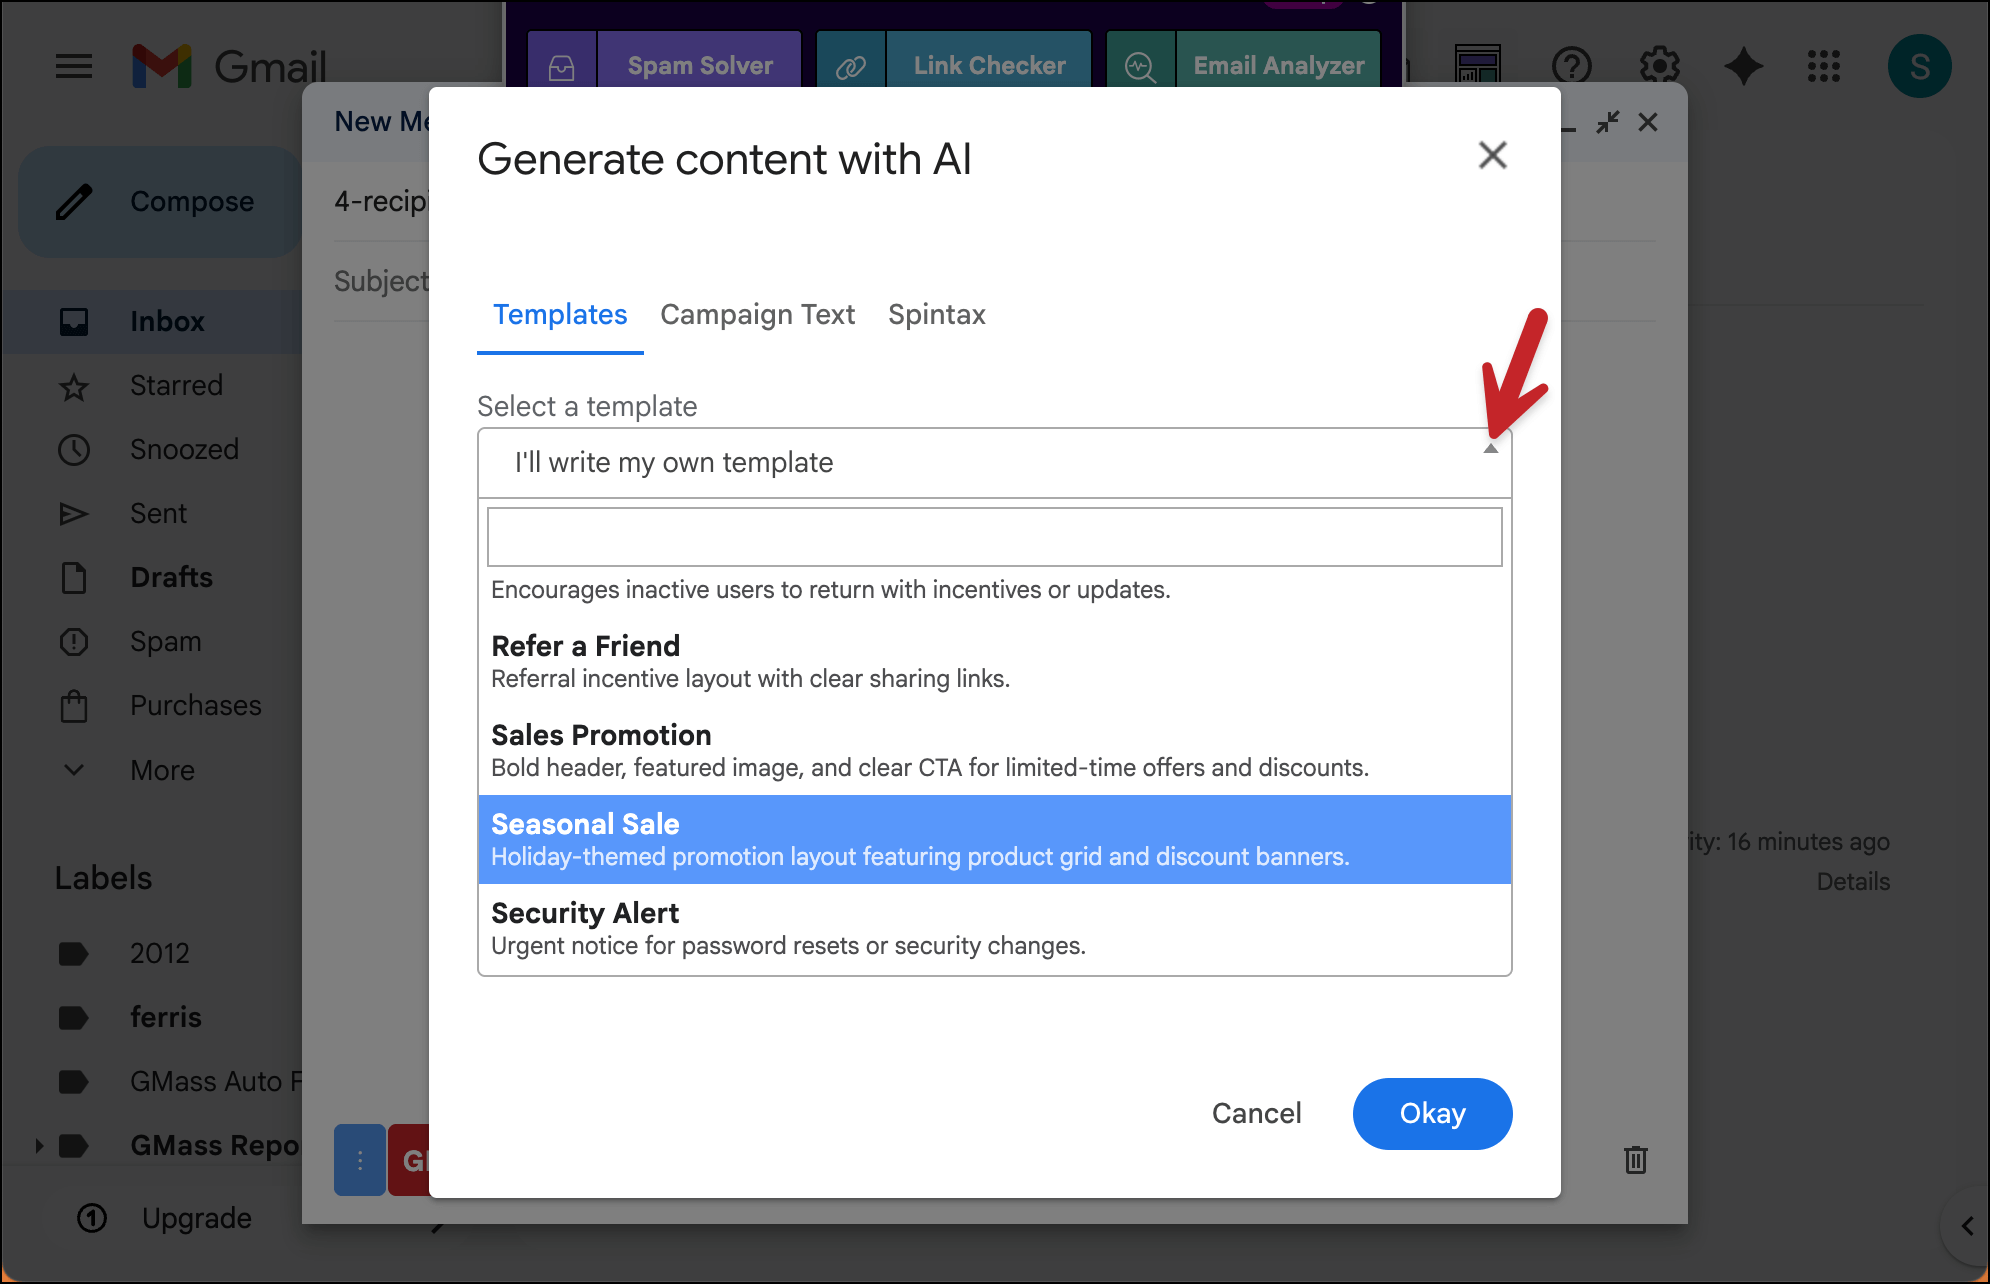Open the Email Analyzer tool
Image resolution: width=1990 pixels, height=1284 pixels.
1277,66
